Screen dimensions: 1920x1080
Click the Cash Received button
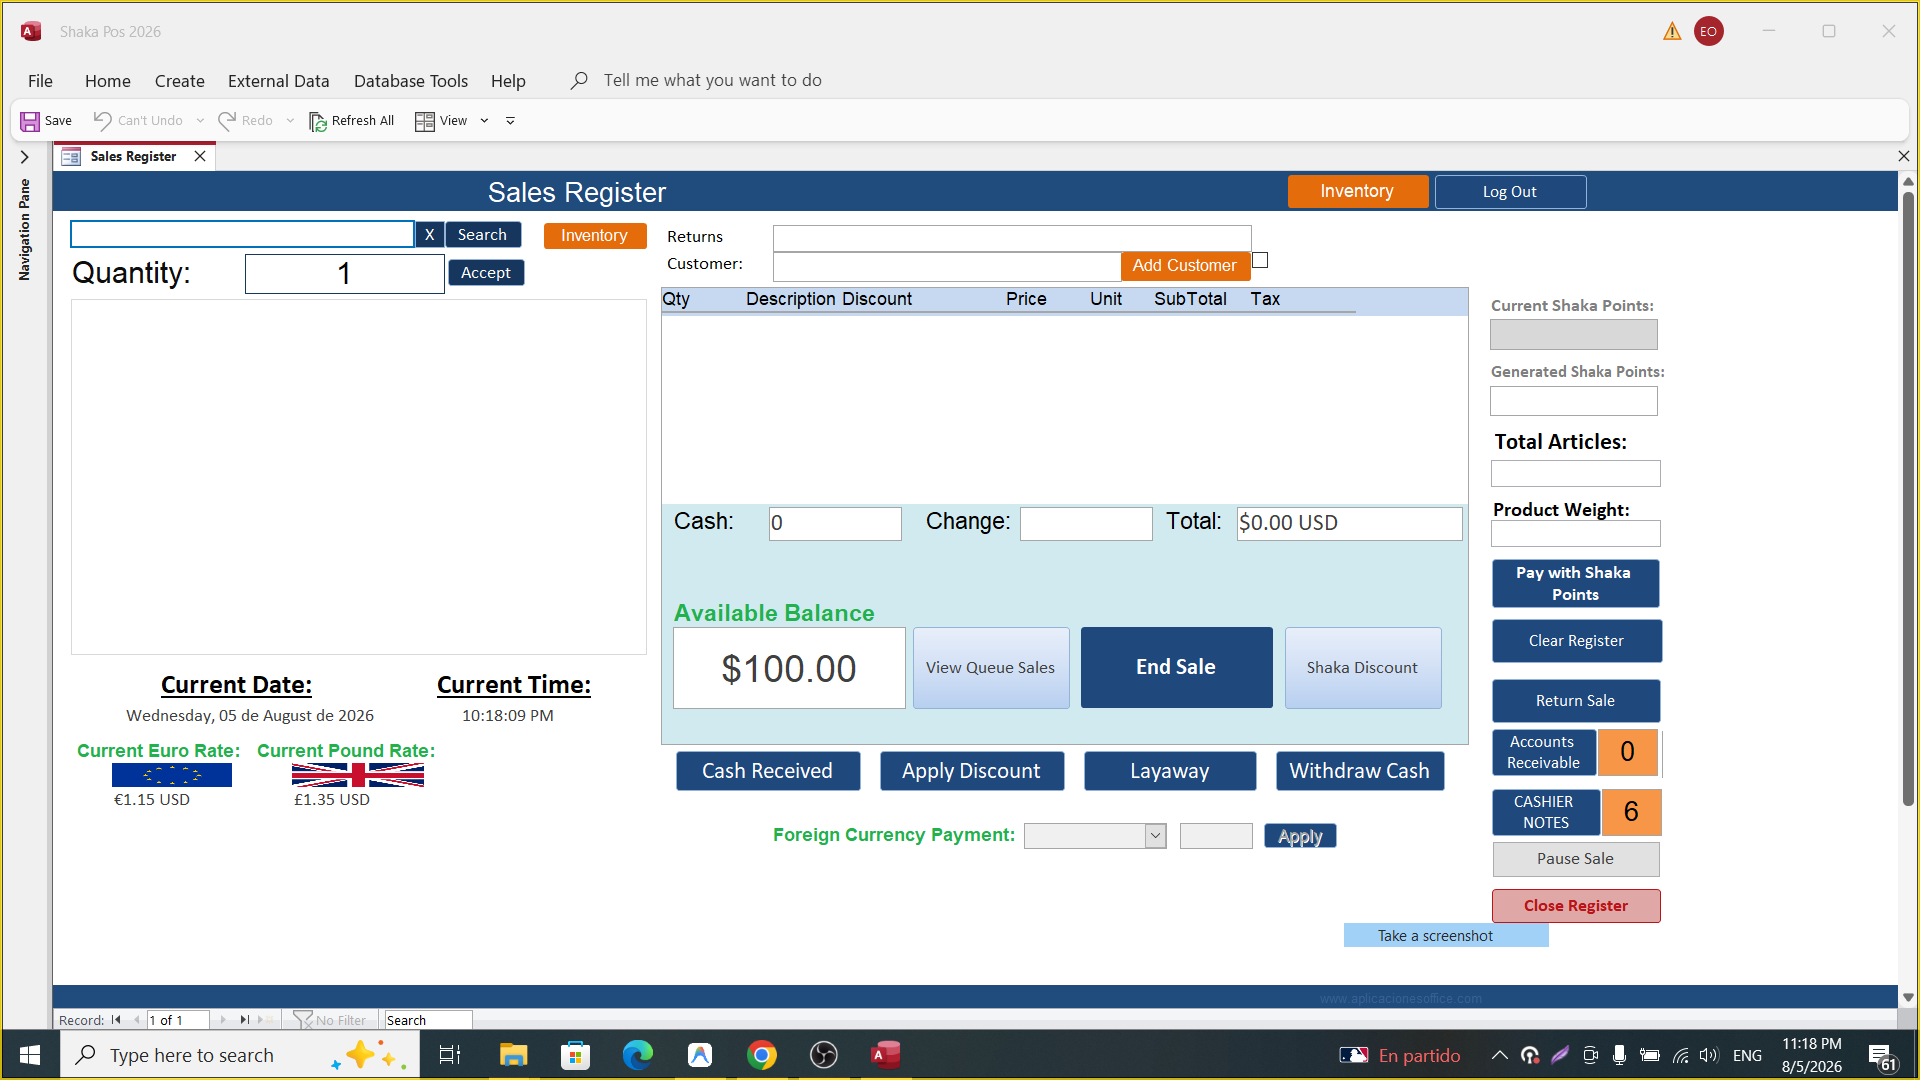pos(767,771)
